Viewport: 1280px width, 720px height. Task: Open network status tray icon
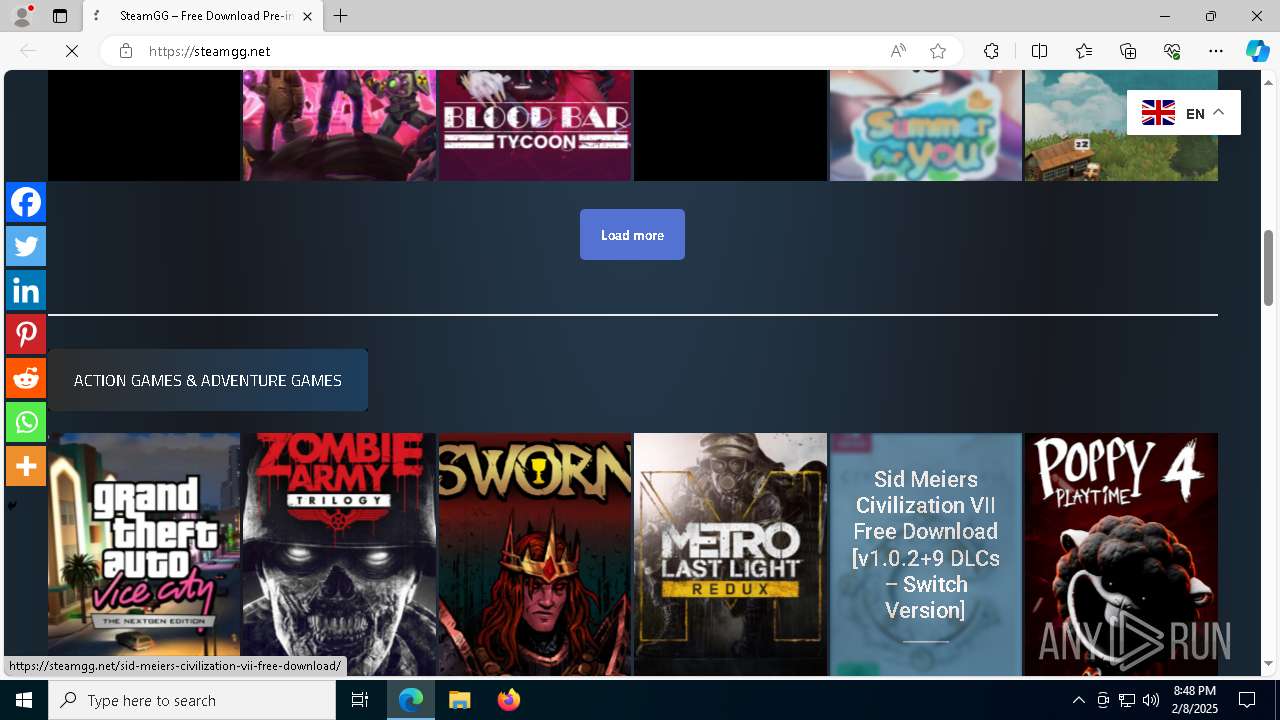1127,700
